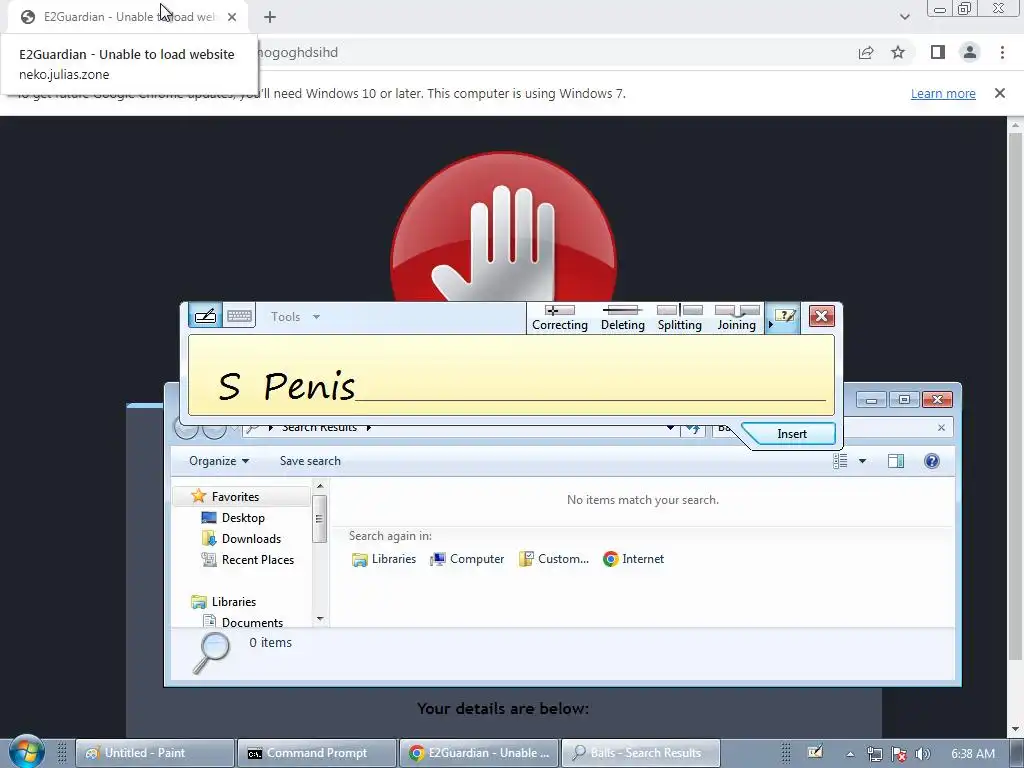
Task: Click Save search in Explorer toolbar
Action: (x=310, y=461)
